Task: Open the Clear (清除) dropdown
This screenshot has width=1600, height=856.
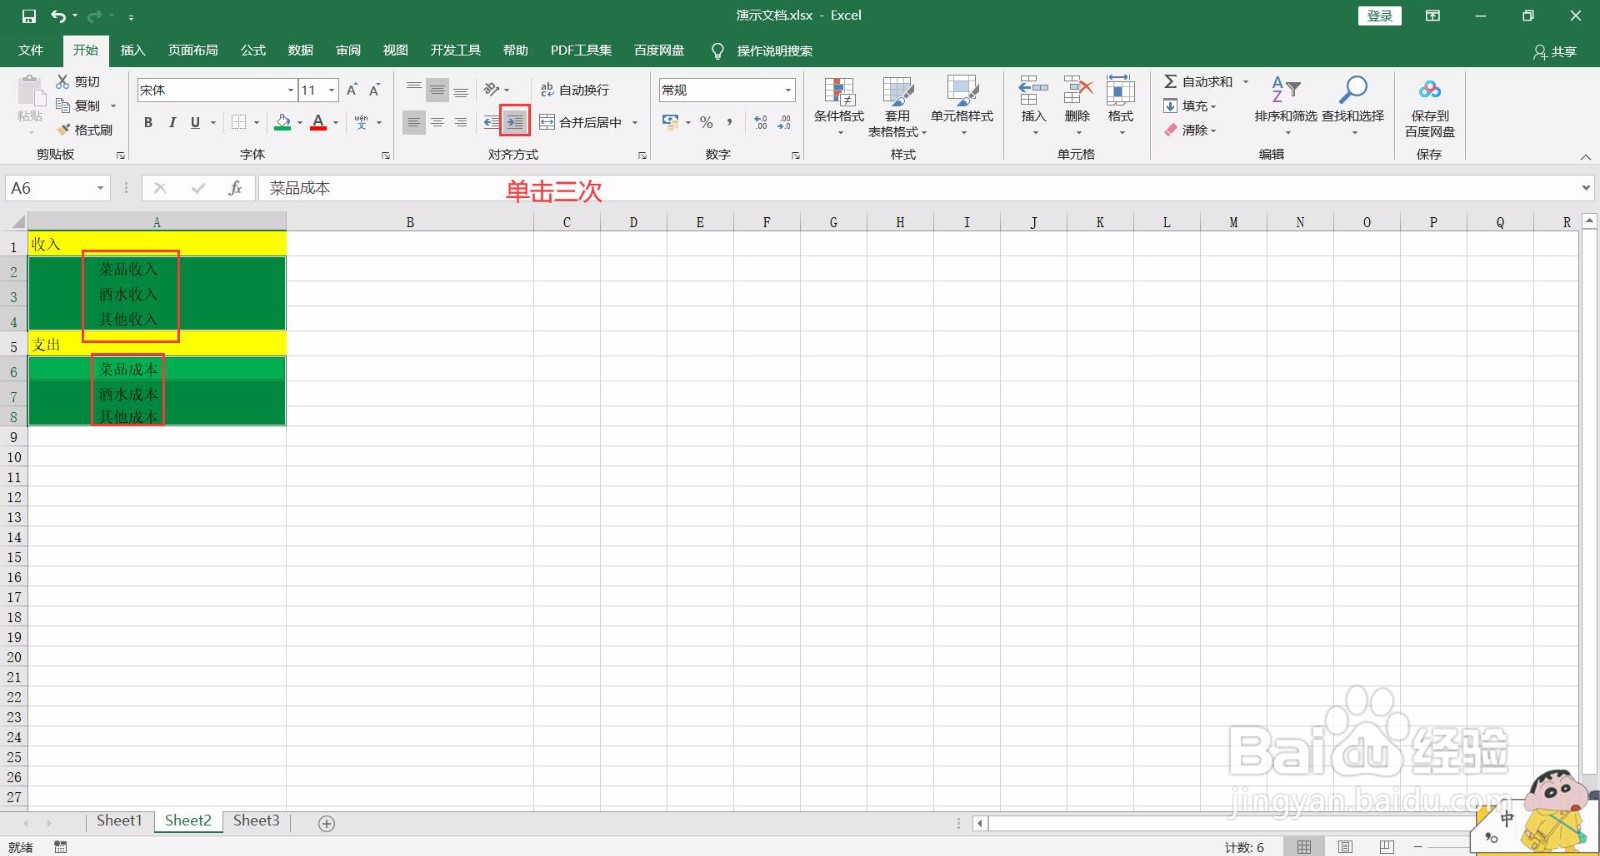Action: 1190,130
